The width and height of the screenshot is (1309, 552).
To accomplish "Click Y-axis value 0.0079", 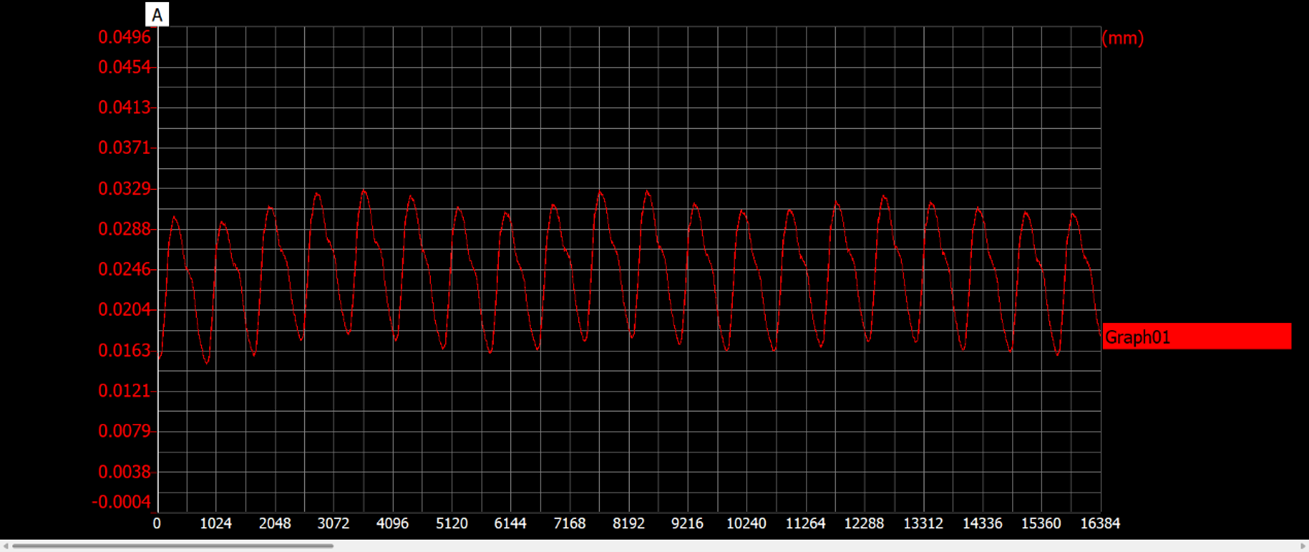I will pyautogui.click(x=124, y=431).
